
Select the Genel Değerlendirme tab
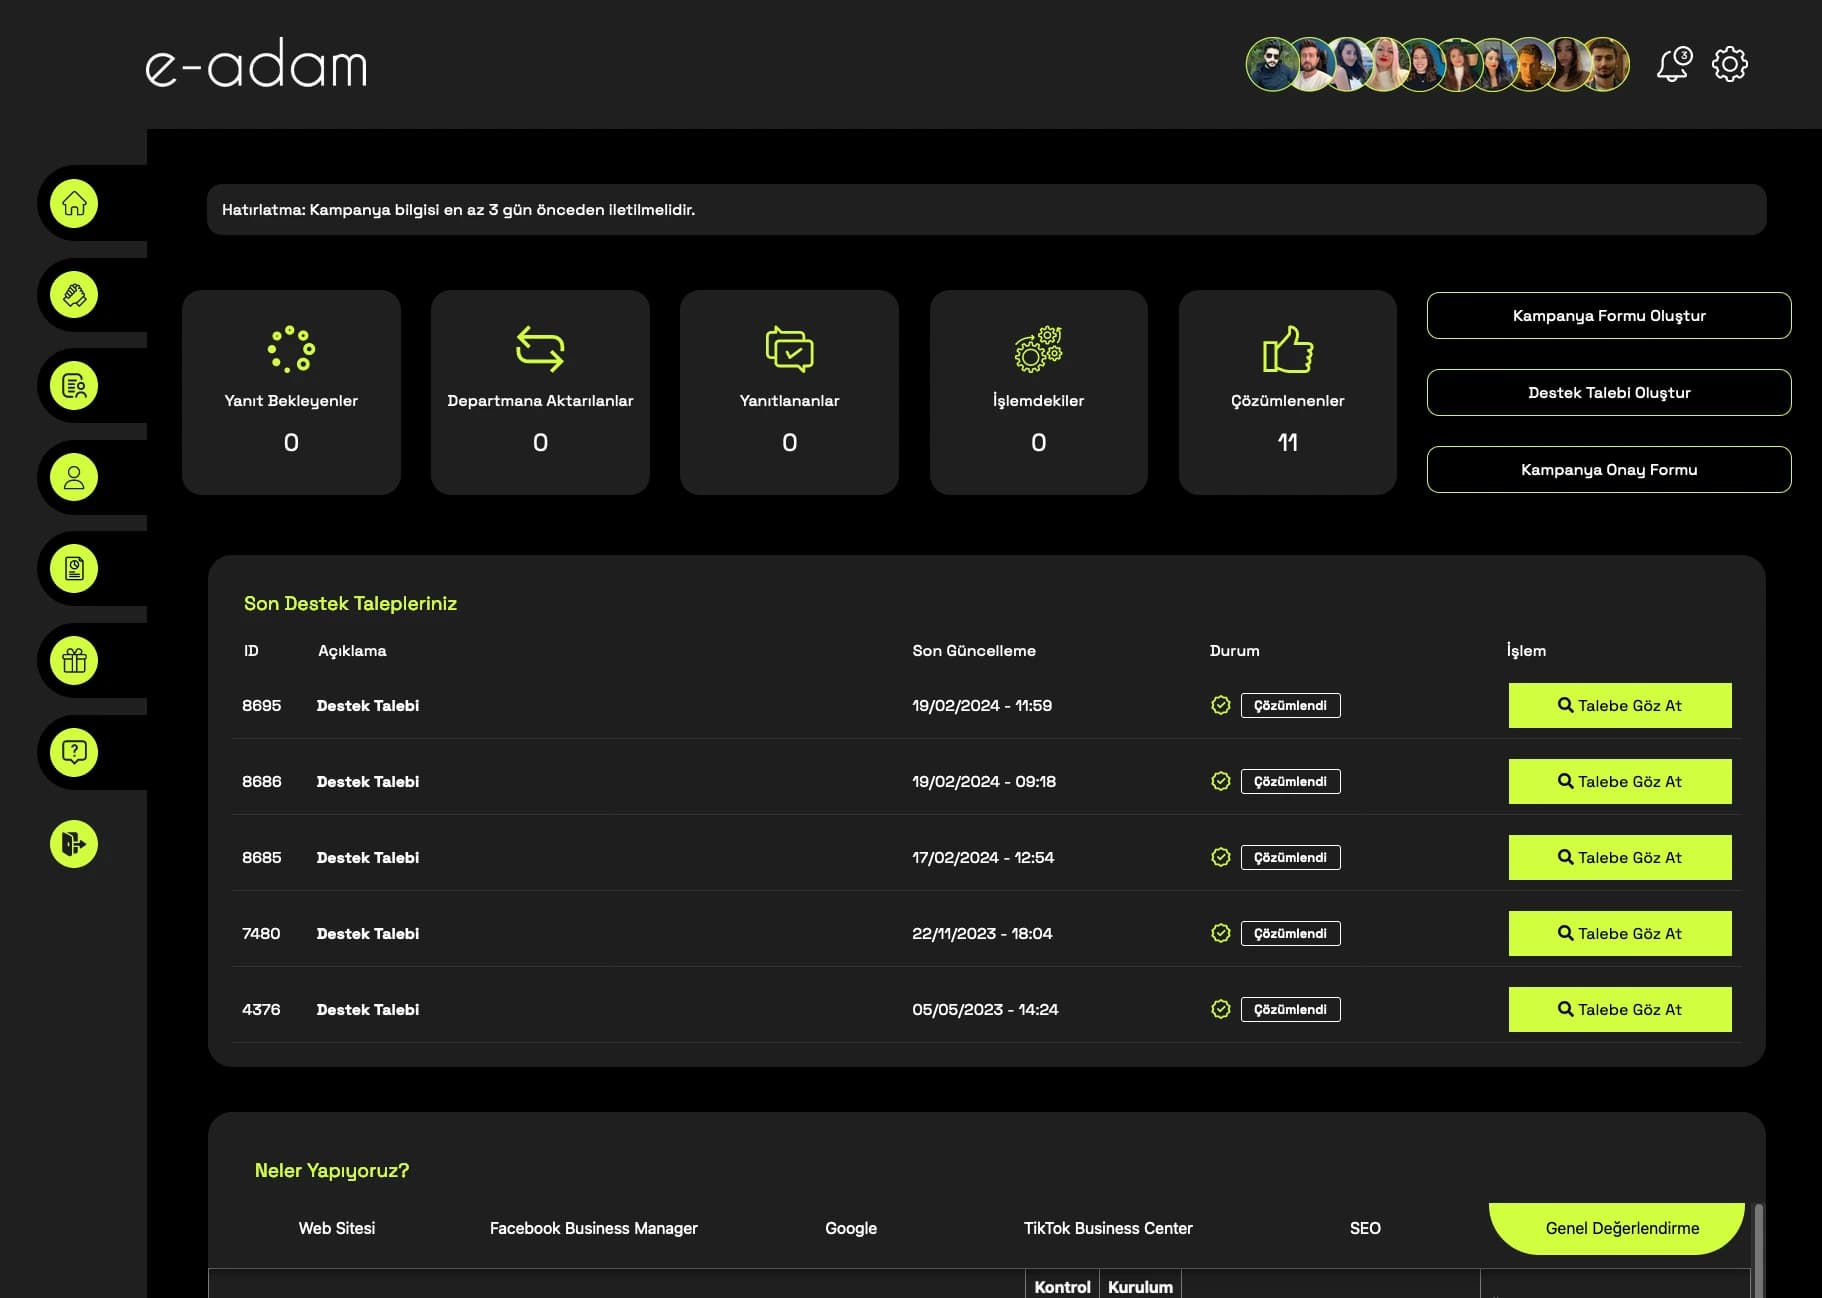[1621, 1228]
